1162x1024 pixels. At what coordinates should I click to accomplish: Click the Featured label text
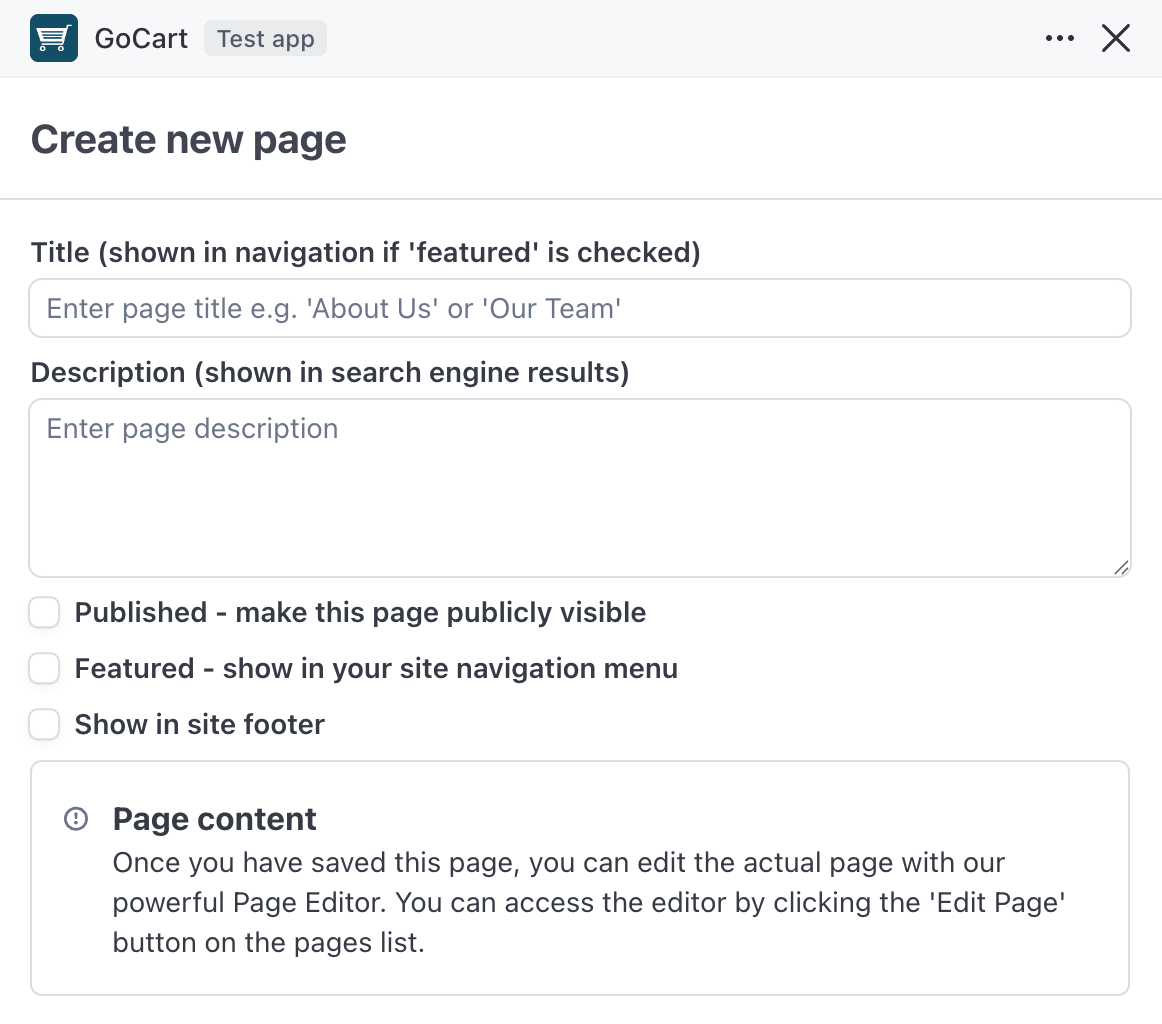click(x=376, y=668)
